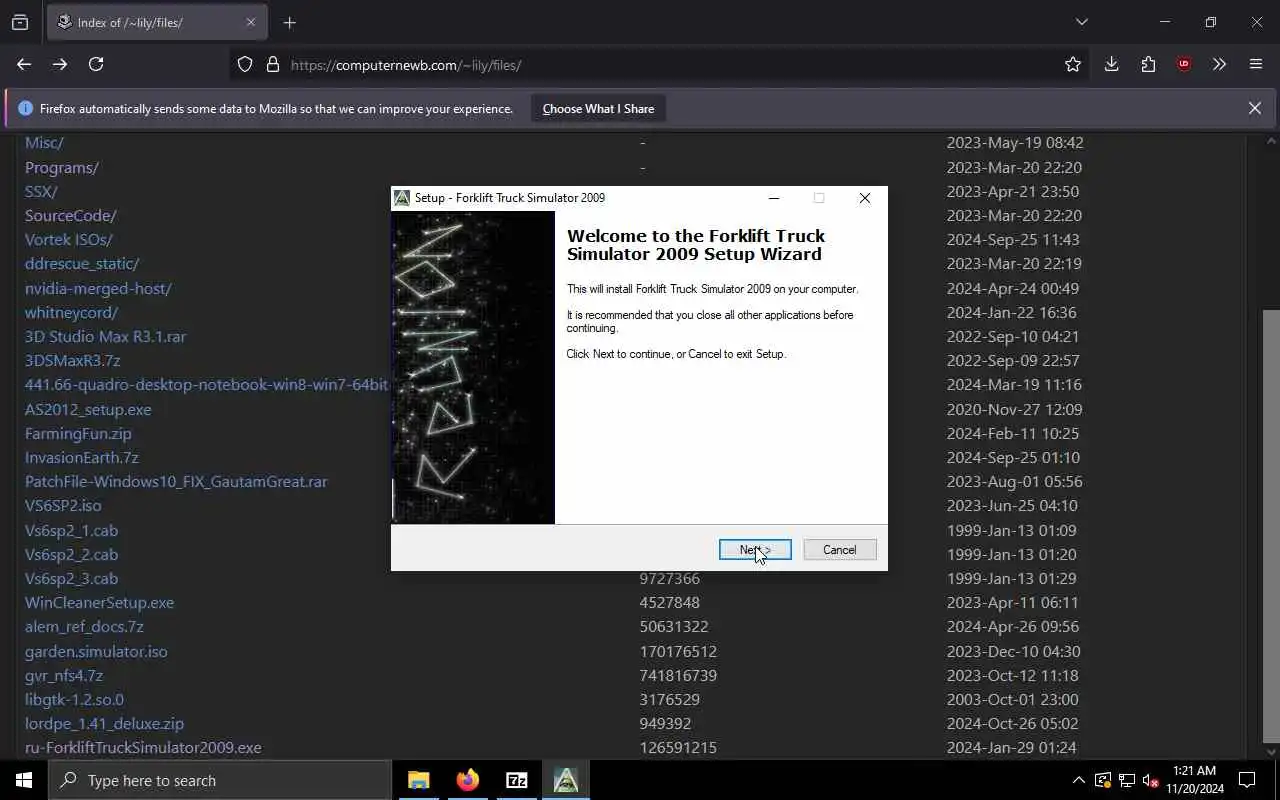This screenshot has width=1280, height=800.
Task: Download garden.simulator.iso file
Action: (x=96, y=652)
